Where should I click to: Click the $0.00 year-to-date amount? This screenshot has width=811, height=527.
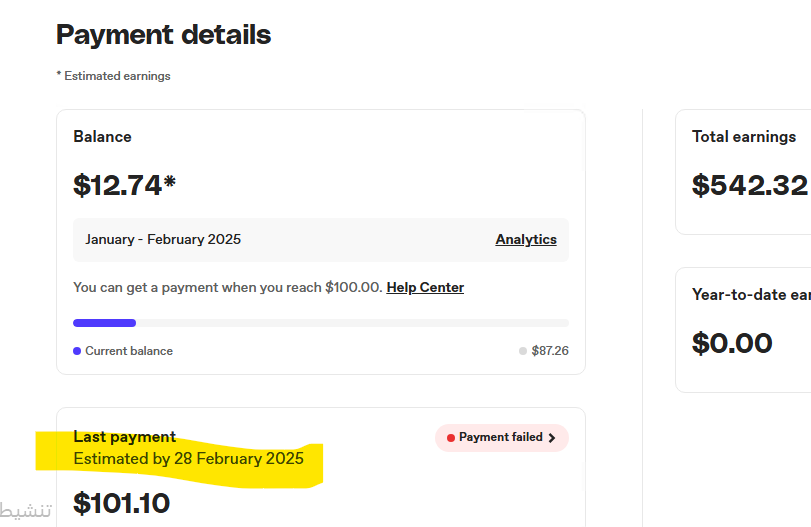[732, 343]
